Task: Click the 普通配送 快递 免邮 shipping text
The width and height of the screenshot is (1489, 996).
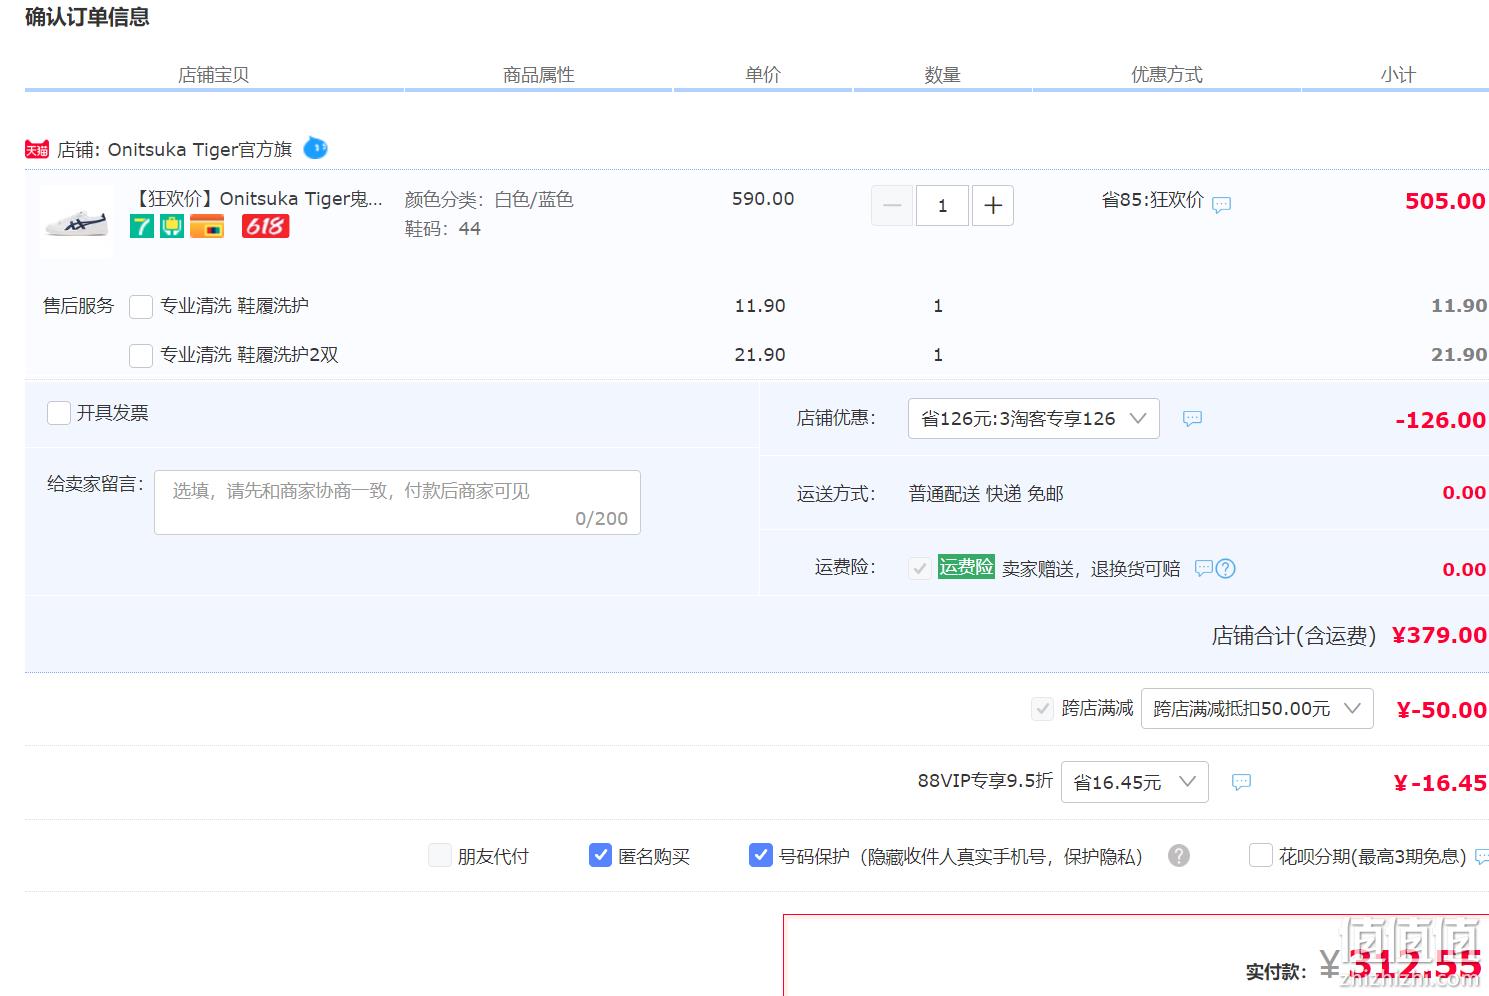Action: click(986, 494)
